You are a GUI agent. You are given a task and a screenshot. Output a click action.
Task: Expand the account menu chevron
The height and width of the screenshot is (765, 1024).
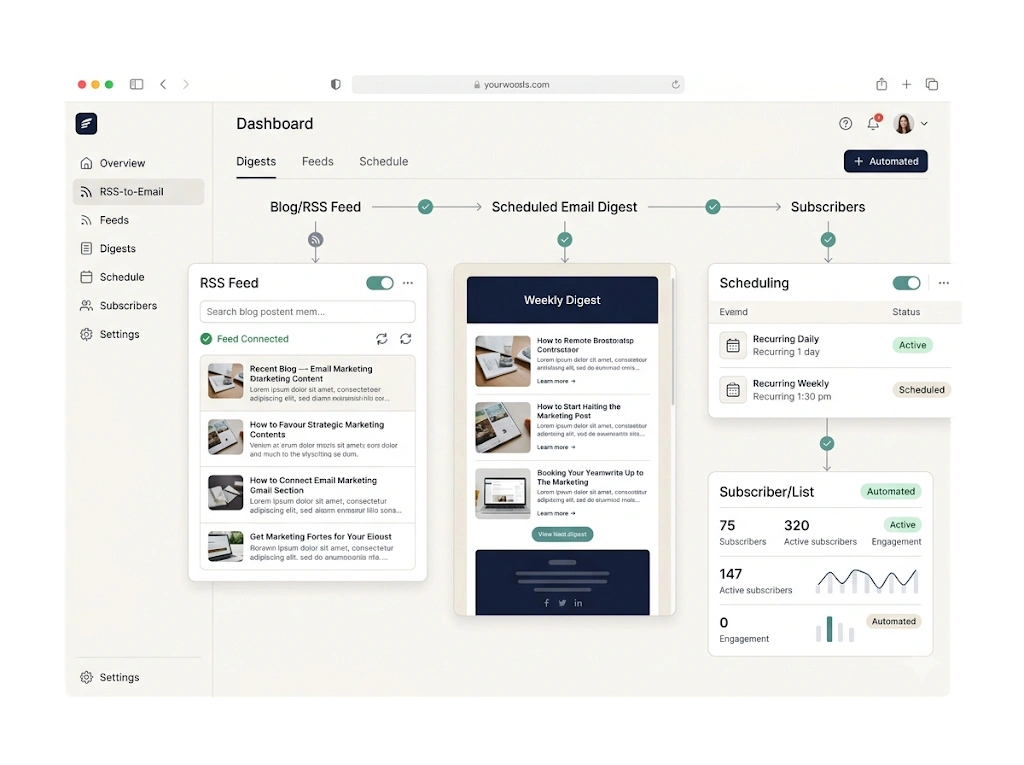coord(924,123)
